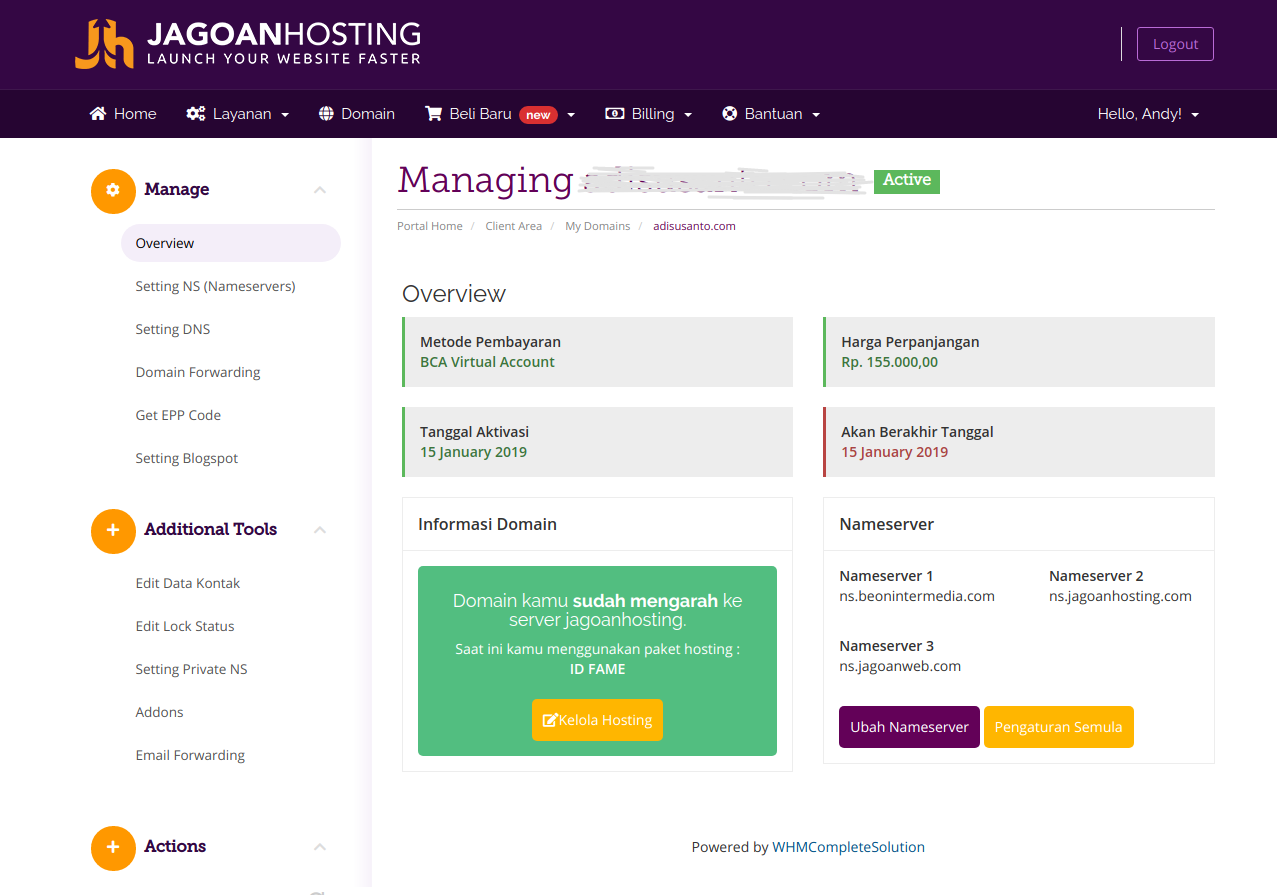The width and height of the screenshot is (1277, 895).
Task: Click the Beli Baru shopping cart icon
Action: (x=433, y=114)
